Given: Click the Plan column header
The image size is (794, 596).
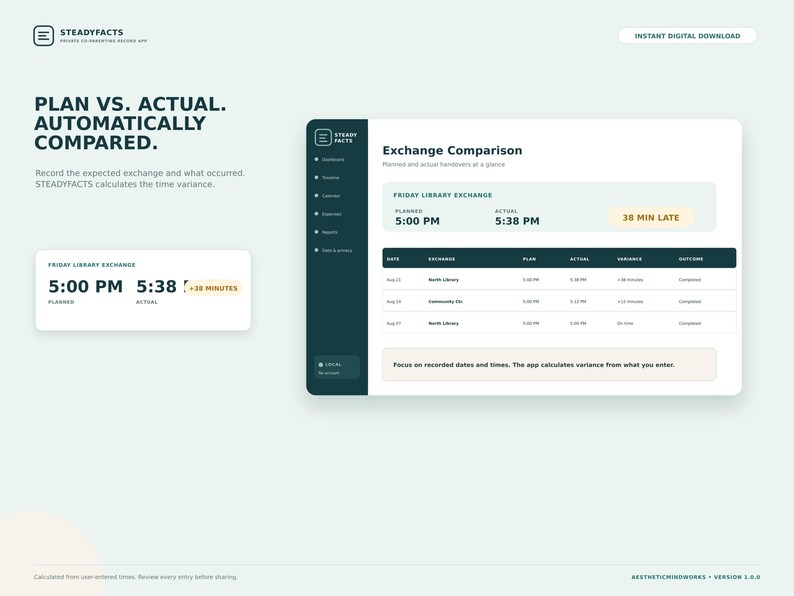Looking at the screenshot, I should coord(529,259).
